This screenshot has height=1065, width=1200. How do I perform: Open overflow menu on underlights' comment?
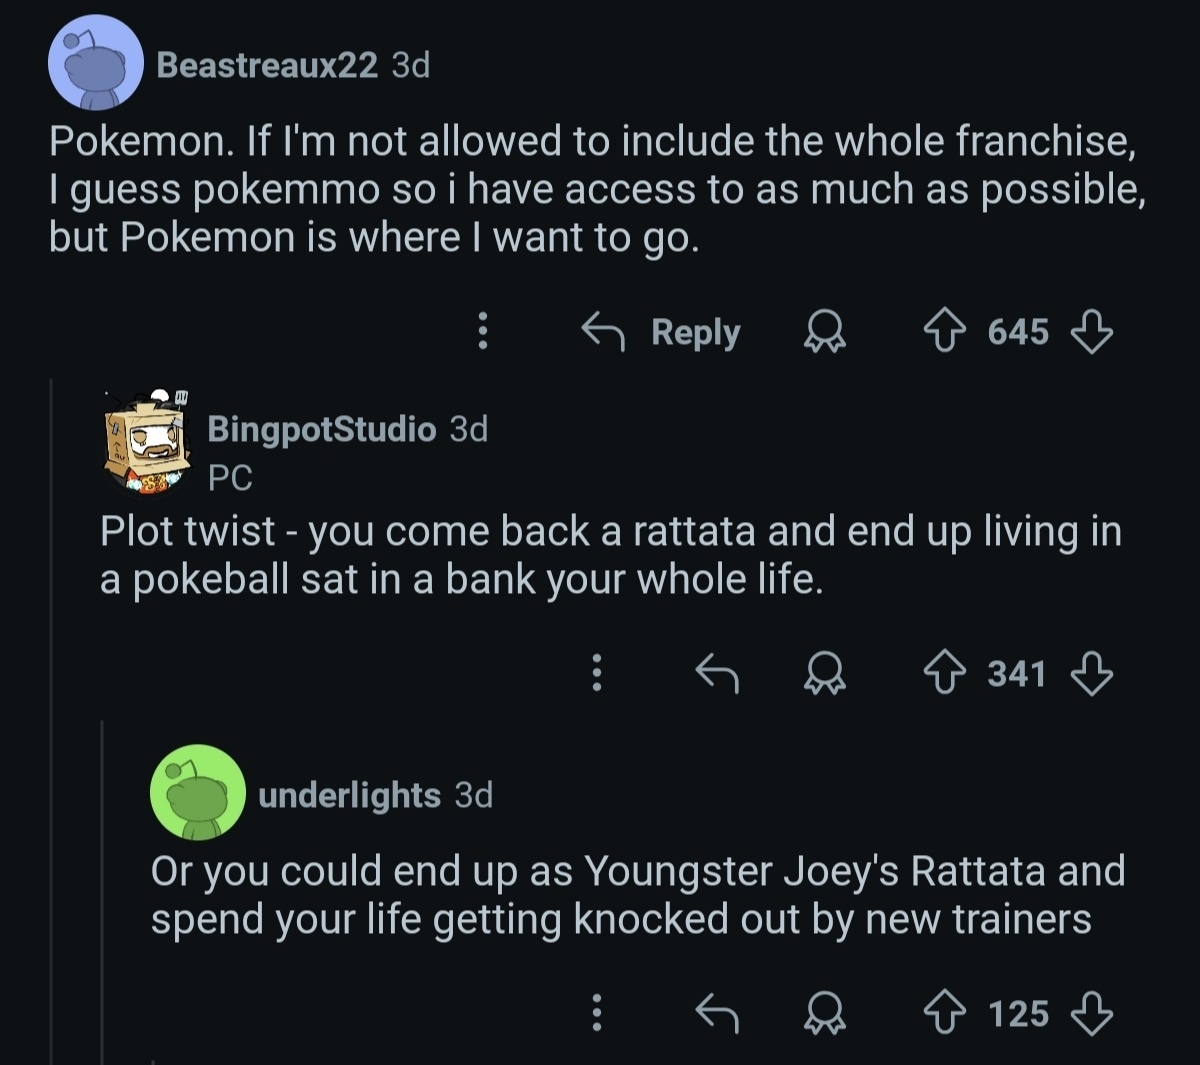(x=596, y=1014)
